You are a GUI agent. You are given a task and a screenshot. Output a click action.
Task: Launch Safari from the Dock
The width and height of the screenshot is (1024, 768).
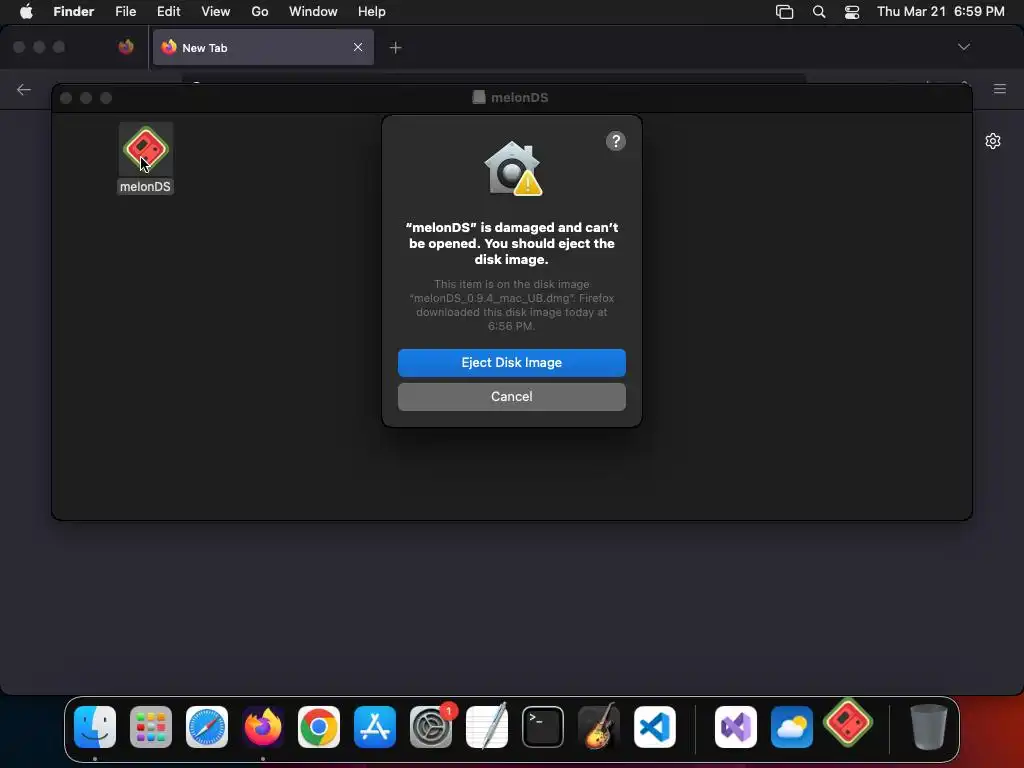coord(207,727)
